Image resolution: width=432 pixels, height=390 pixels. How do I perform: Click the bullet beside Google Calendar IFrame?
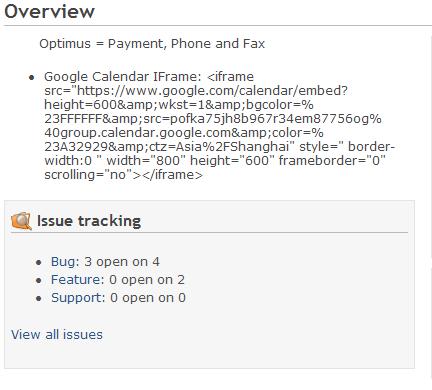(x=32, y=78)
